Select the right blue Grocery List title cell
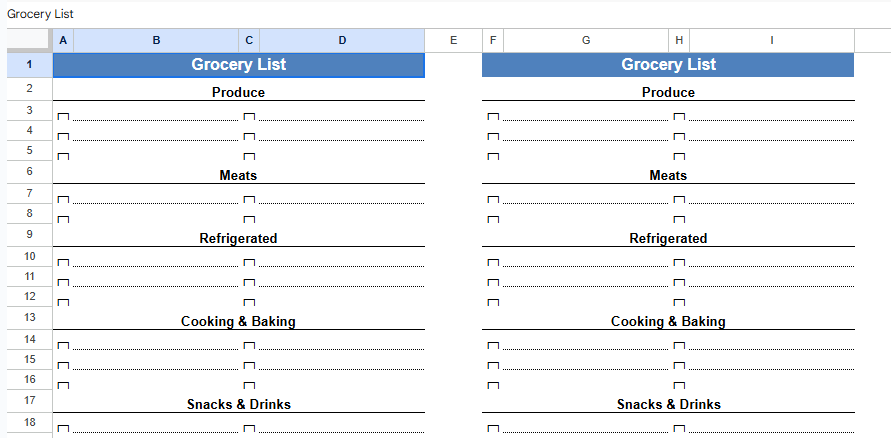The height and width of the screenshot is (438, 891). [x=668, y=65]
